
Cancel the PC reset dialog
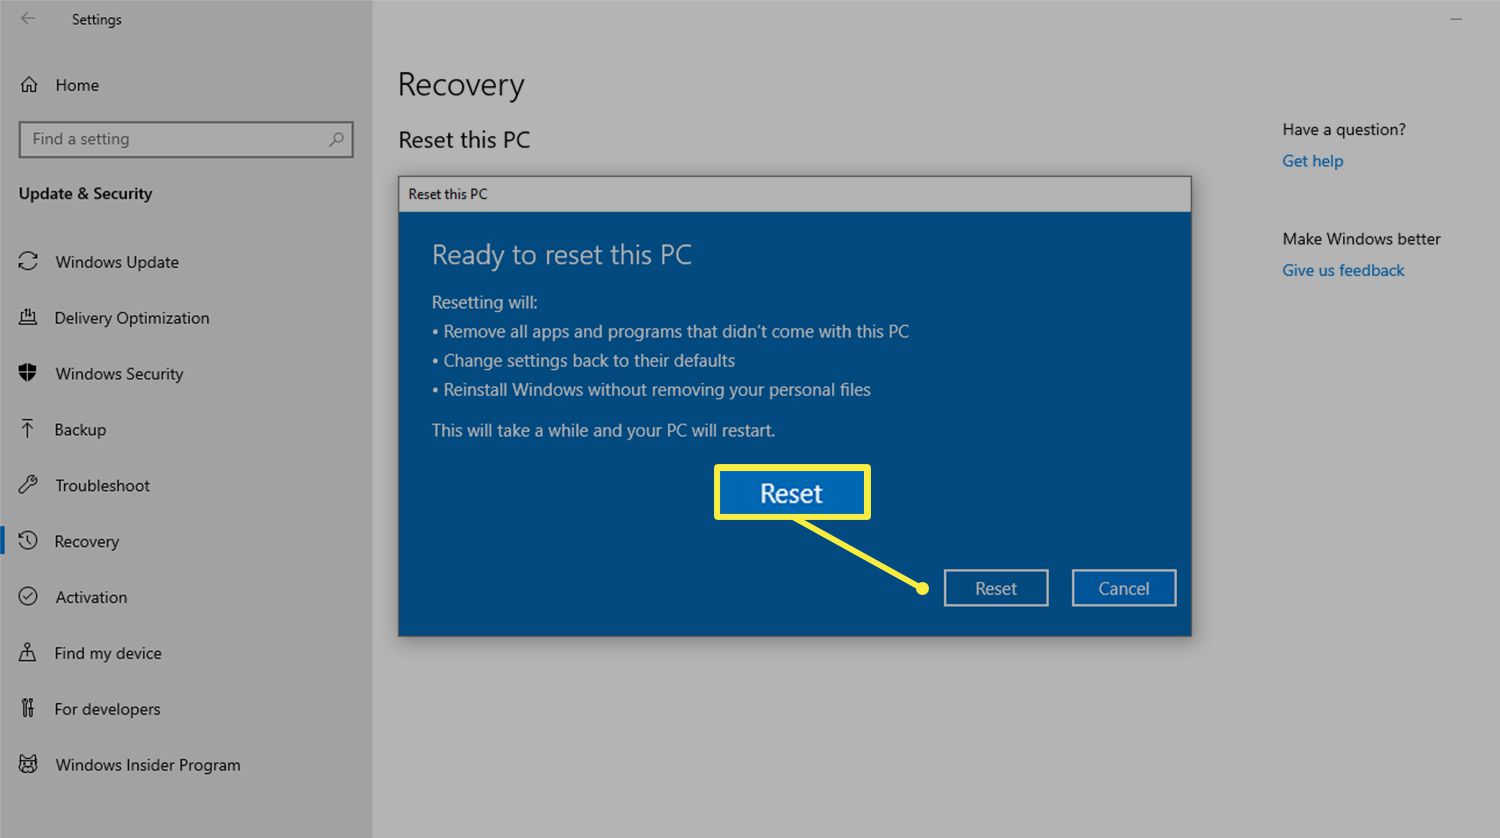[1123, 588]
